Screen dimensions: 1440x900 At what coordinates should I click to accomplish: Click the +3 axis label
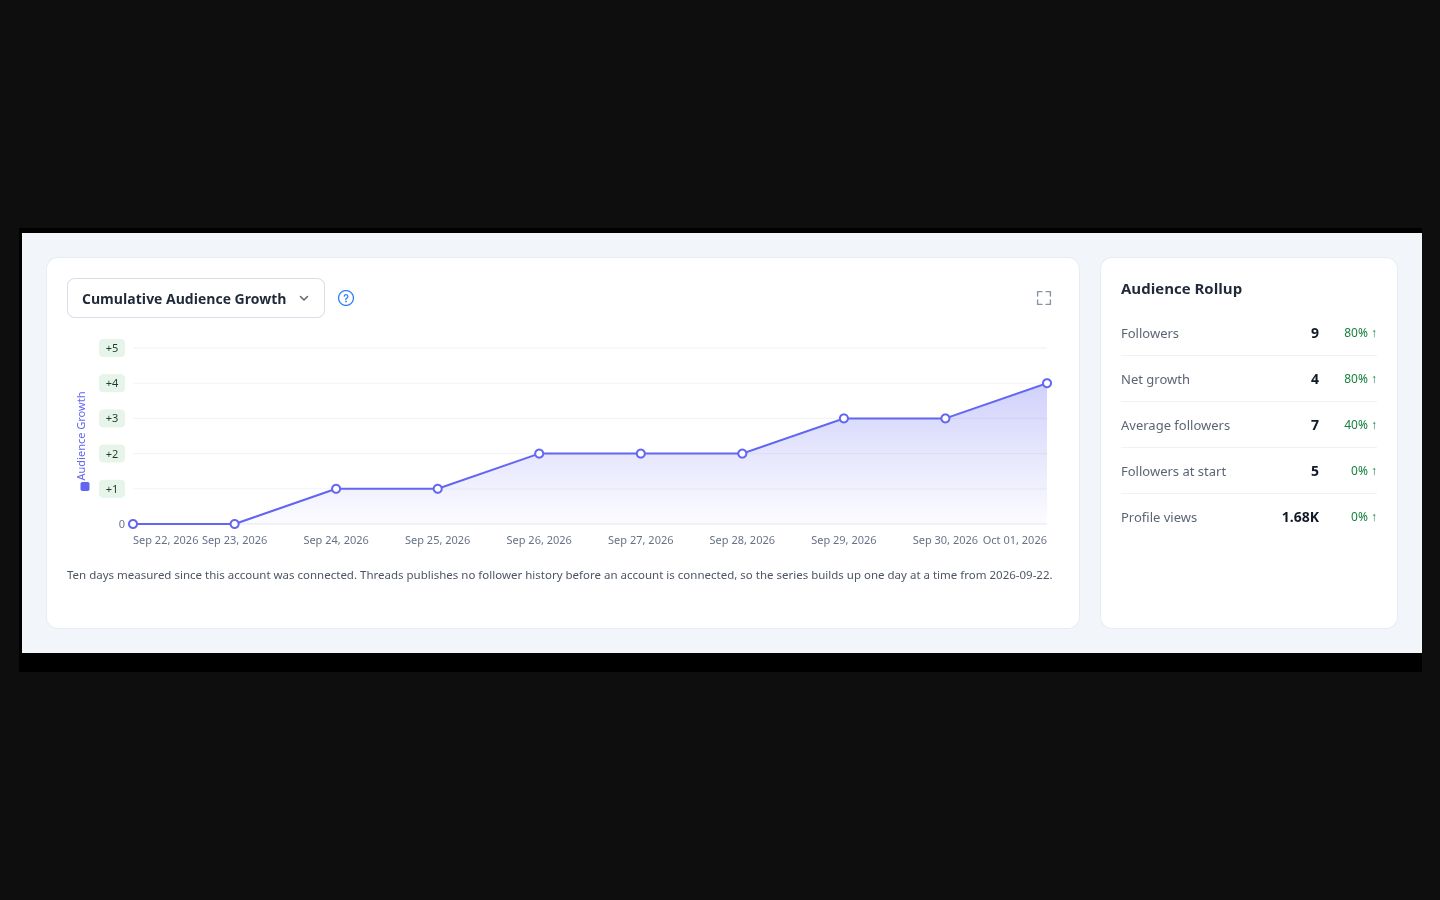click(112, 418)
